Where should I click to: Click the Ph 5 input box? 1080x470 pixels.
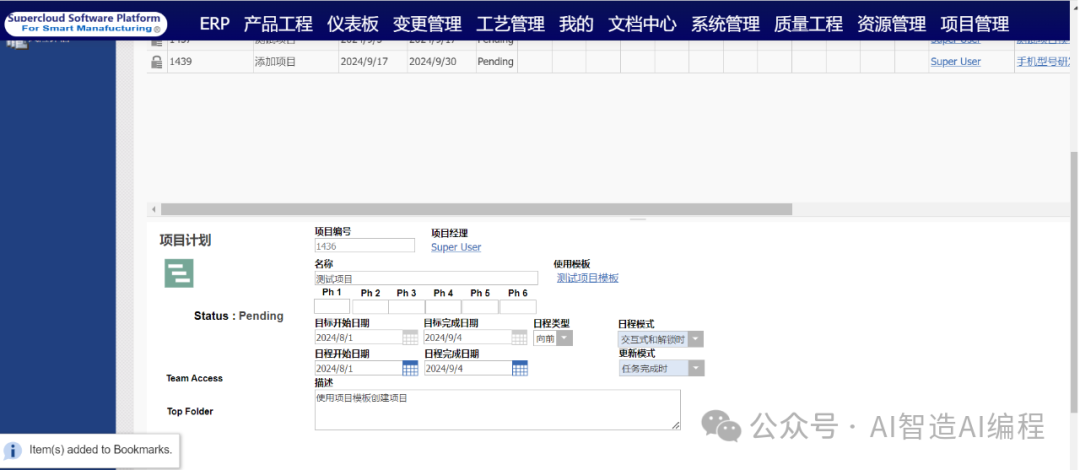pyautogui.click(x=480, y=307)
